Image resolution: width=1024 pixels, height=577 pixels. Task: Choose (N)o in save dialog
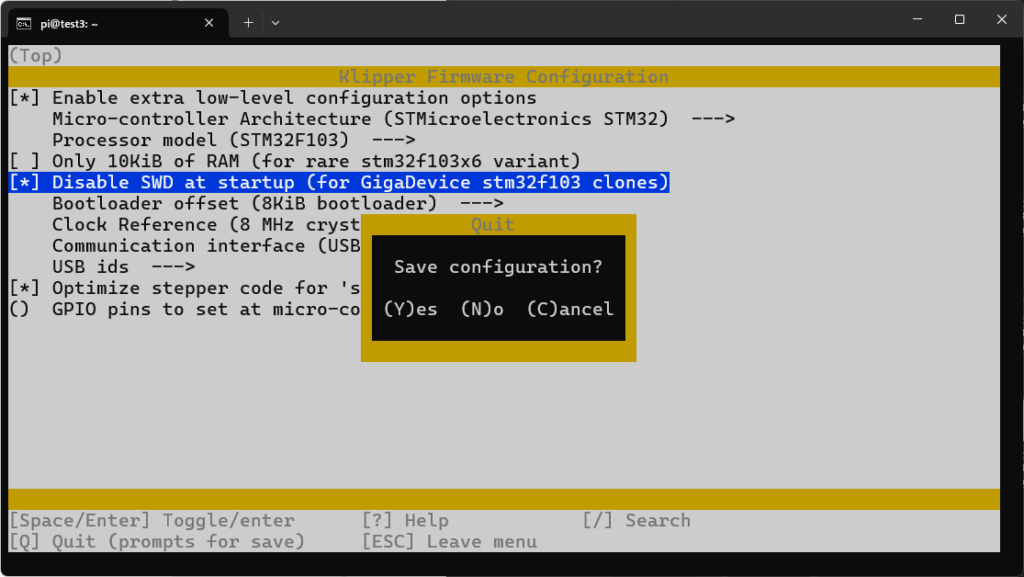tap(482, 309)
